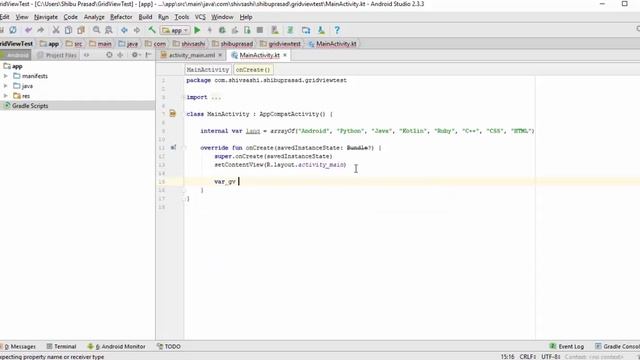Open the app run configuration dropdown
The height and width of the screenshot is (360, 640).
(x=175, y=30)
